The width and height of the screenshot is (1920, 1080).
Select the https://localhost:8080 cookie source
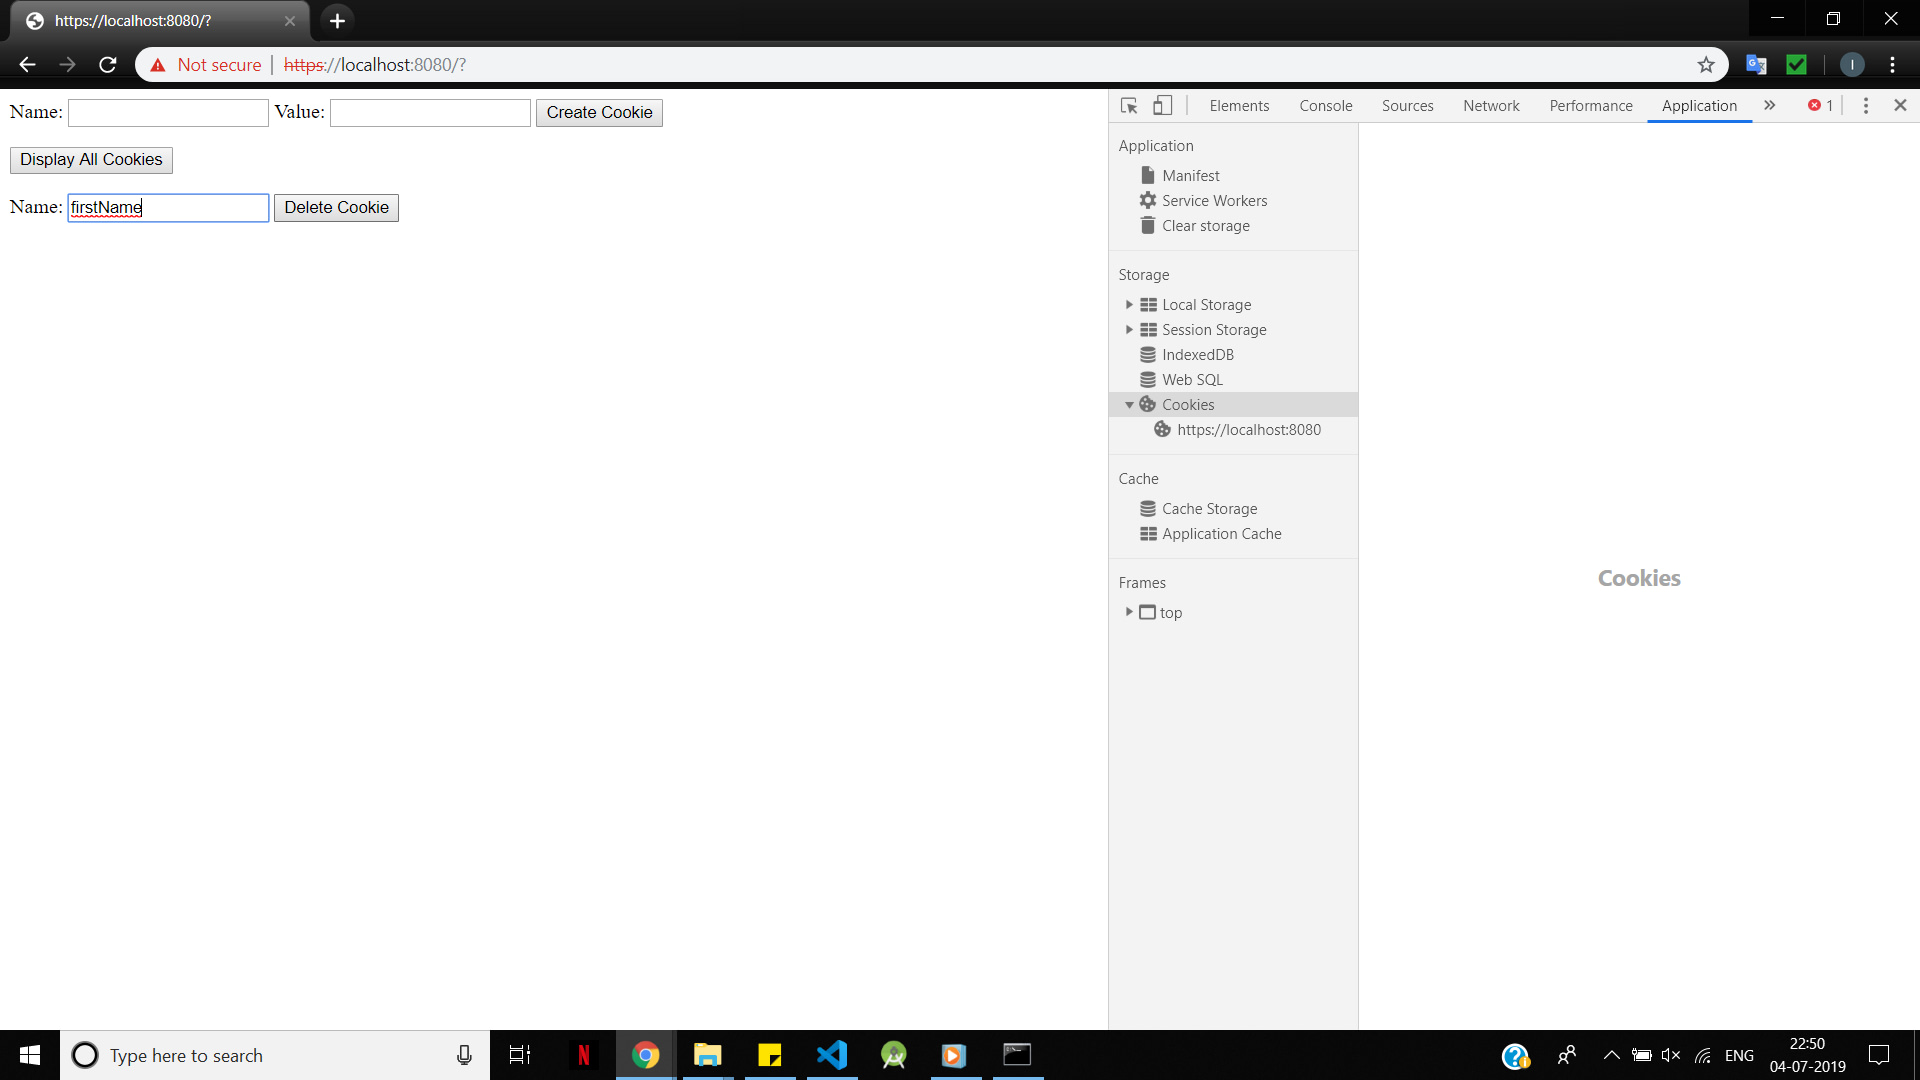pos(1247,429)
